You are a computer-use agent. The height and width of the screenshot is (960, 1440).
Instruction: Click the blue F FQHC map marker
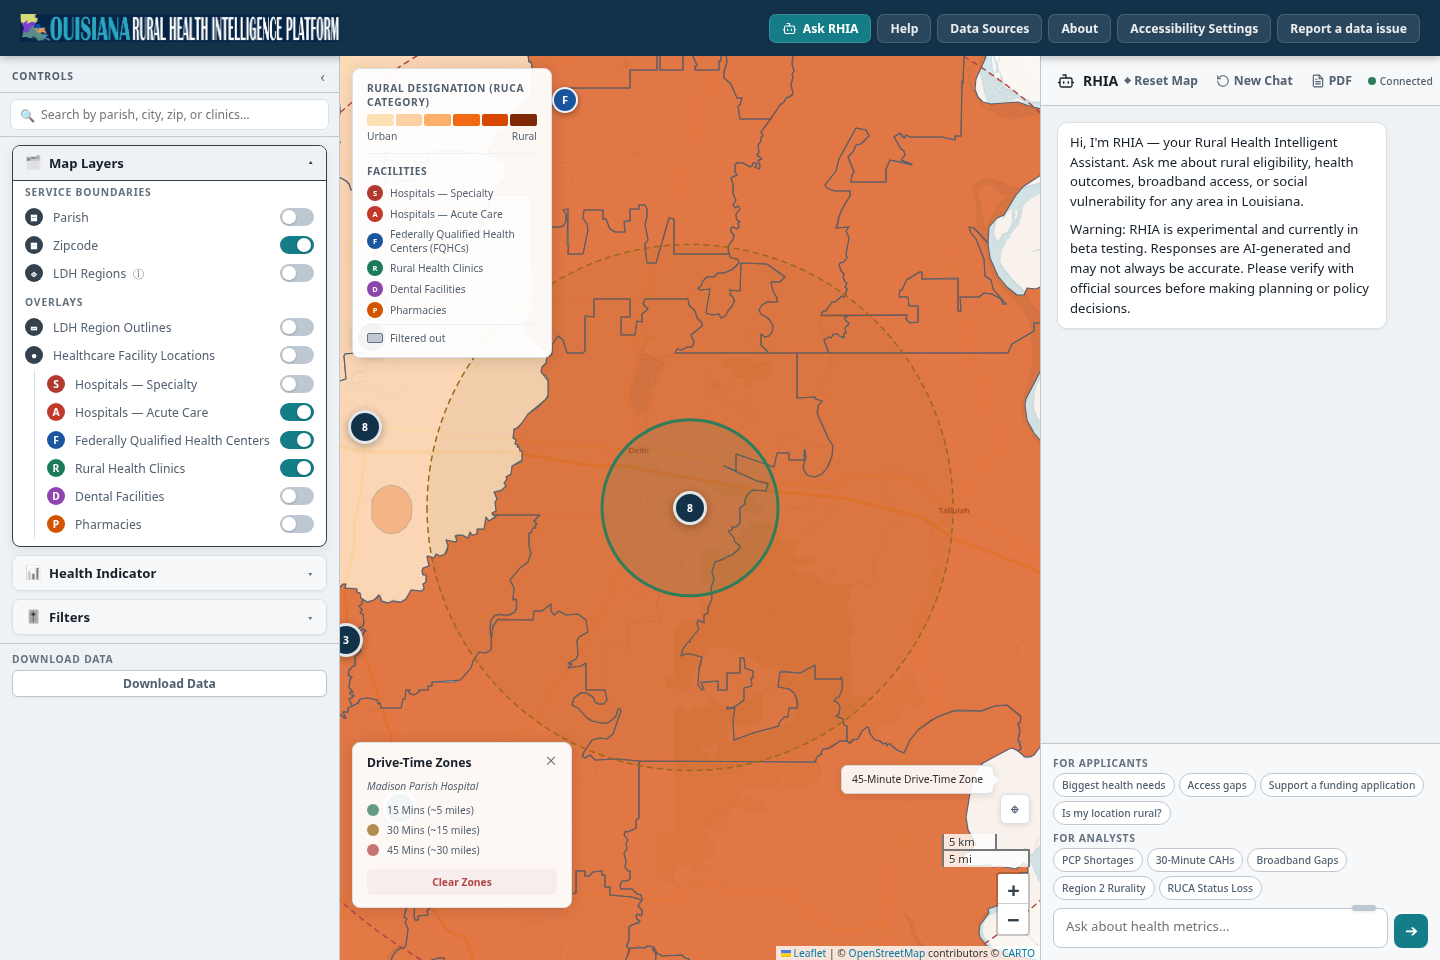(x=565, y=100)
